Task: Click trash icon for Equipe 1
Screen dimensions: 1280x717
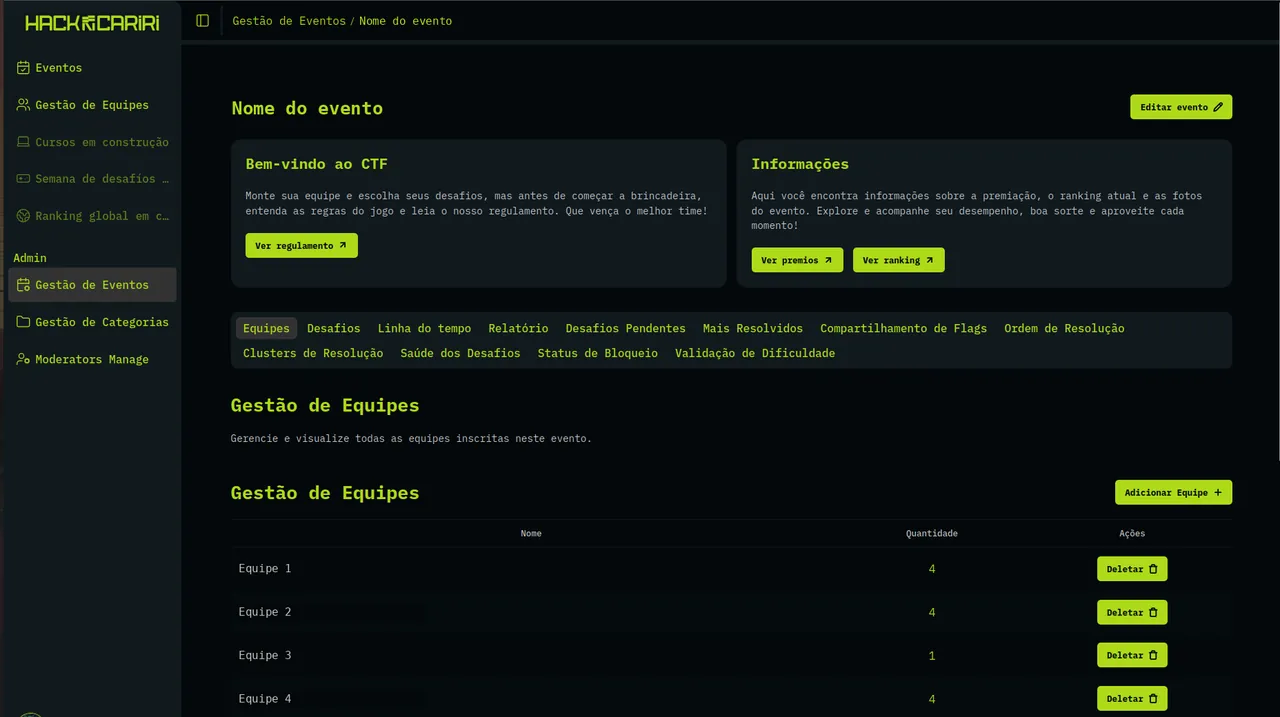Action: (x=1153, y=569)
